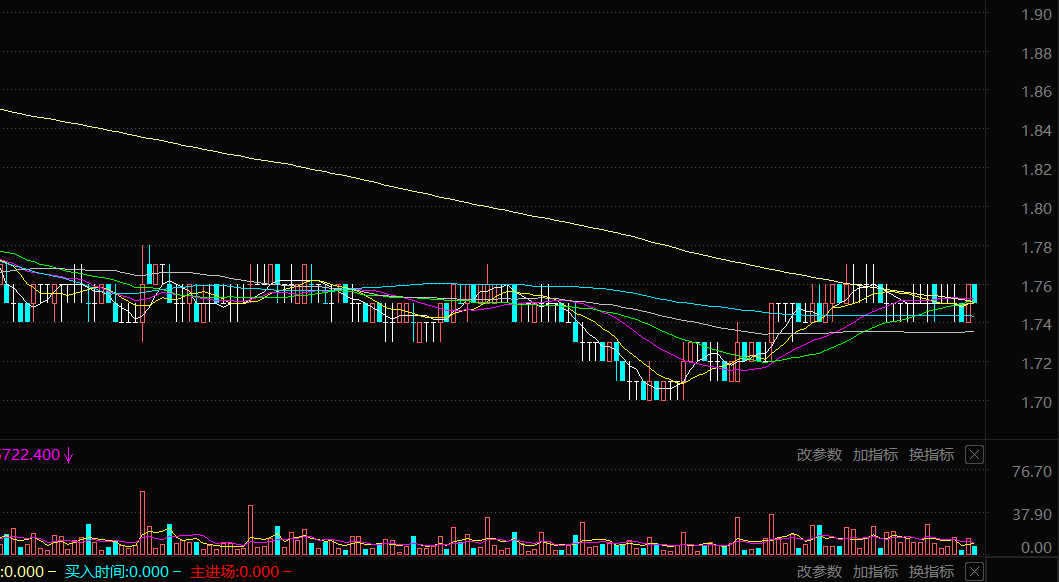The image size is (1059, 582).
Task: Click the tallest red volume bar
Action: (143, 522)
